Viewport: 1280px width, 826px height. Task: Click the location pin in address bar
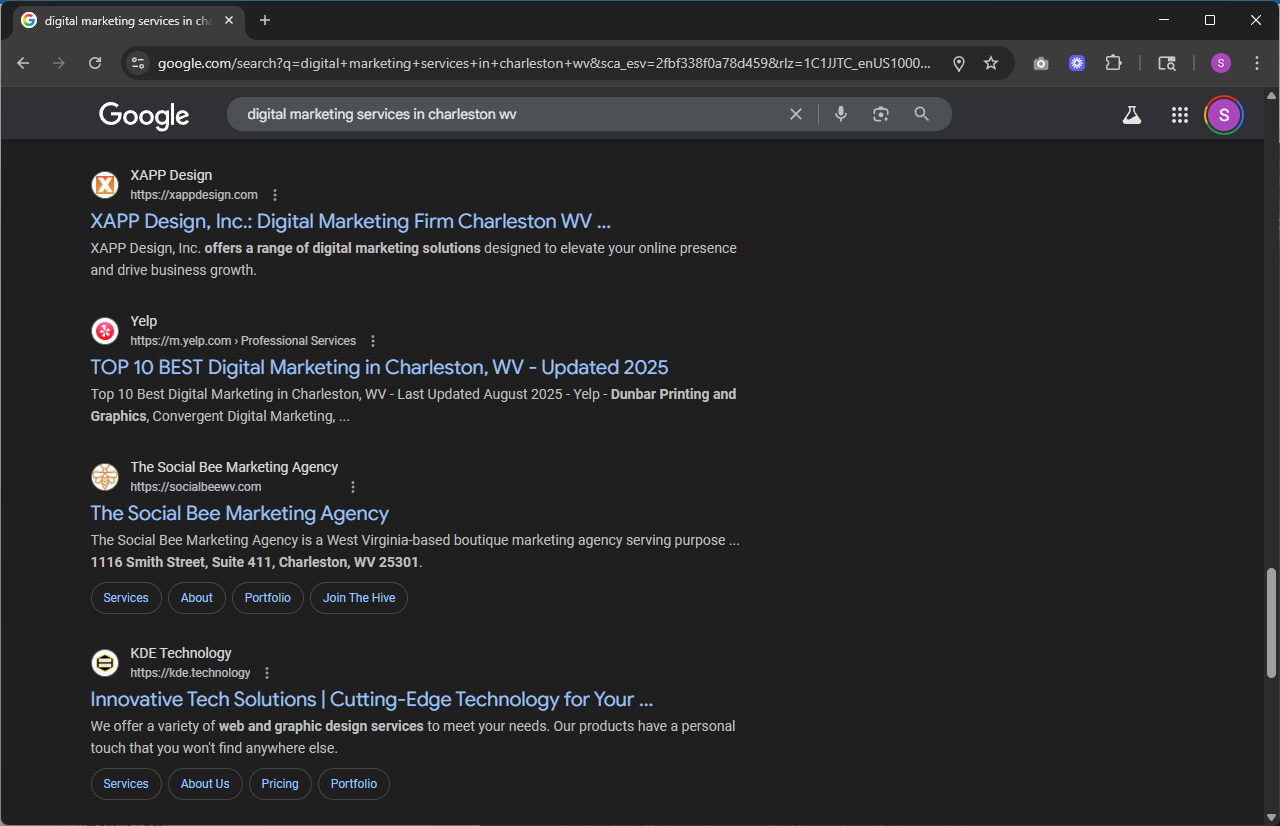[x=958, y=63]
